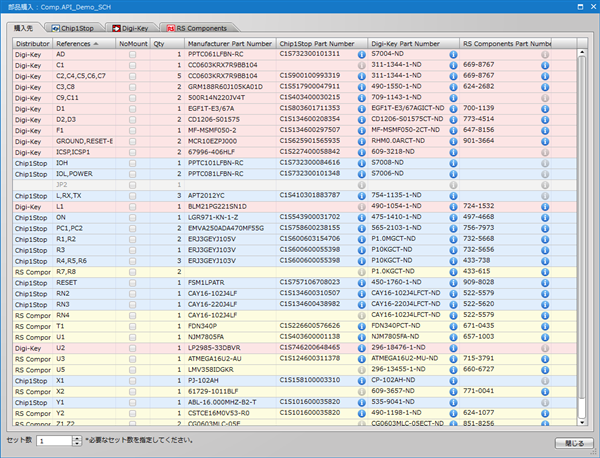Screen dimensions: 600x458
Task: Toggle NoMount checkbox for row RESET
Action: point(132,283)
